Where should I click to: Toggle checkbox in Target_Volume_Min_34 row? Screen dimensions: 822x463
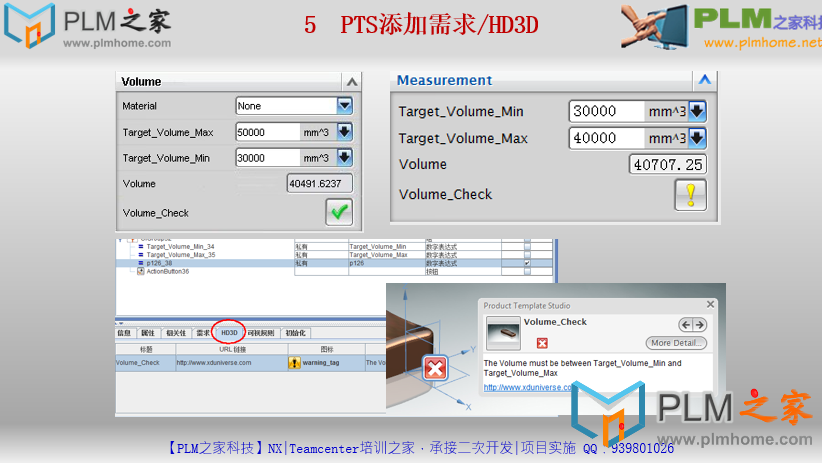click(527, 246)
